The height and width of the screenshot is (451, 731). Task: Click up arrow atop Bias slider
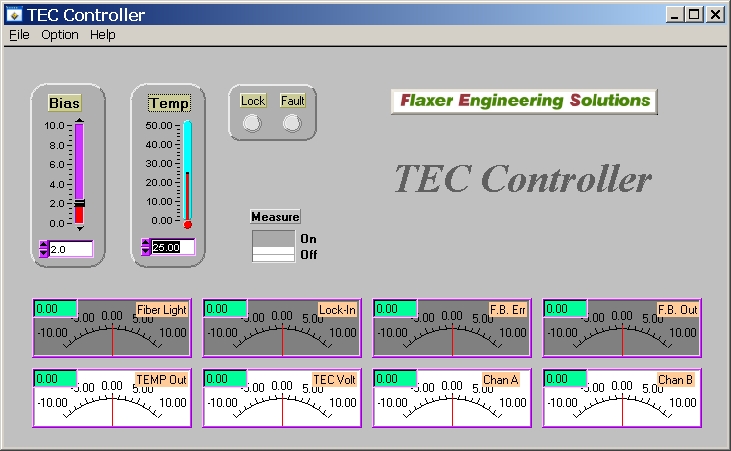[79, 120]
